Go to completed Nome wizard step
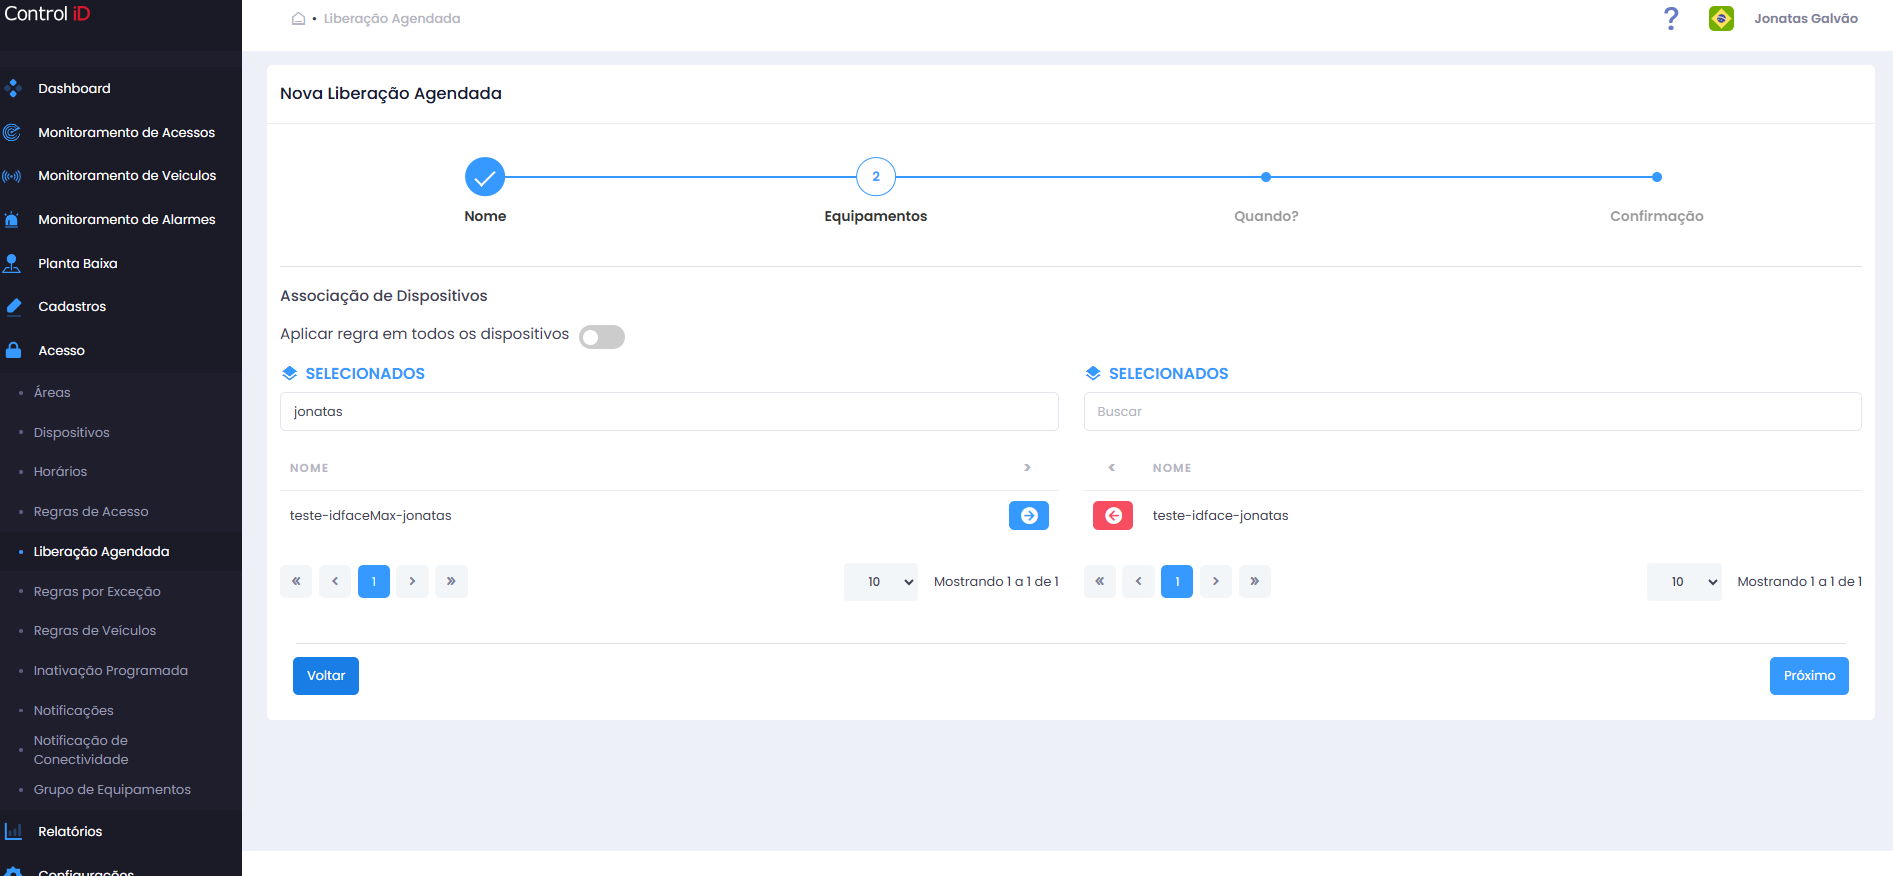Image resolution: width=1893 pixels, height=876 pixels. (x=485, y=177)
